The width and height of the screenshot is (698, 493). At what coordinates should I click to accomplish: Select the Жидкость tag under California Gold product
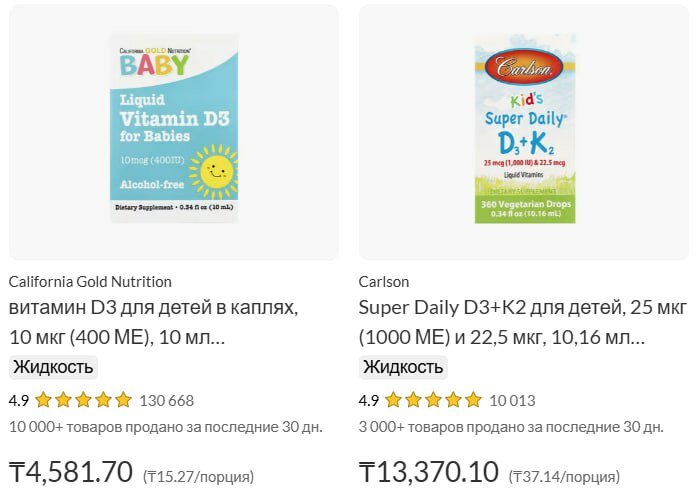[53, 366]
